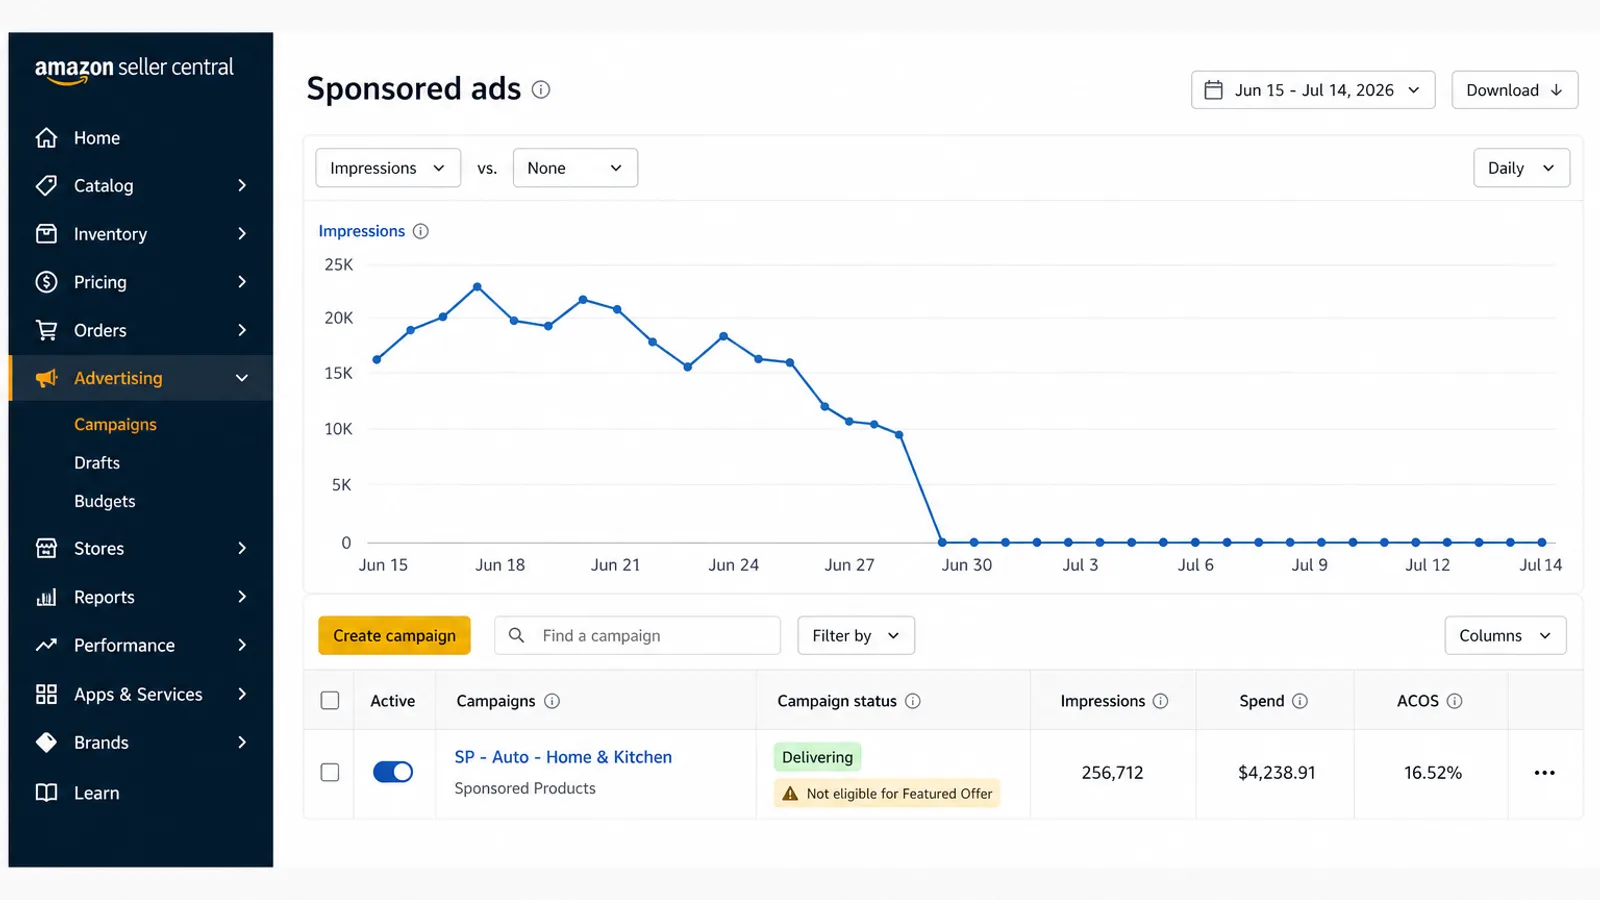The image size is (1600, 900).
Task: Expand the Inventory menu chevron
Action: click(x=242, y=234)
